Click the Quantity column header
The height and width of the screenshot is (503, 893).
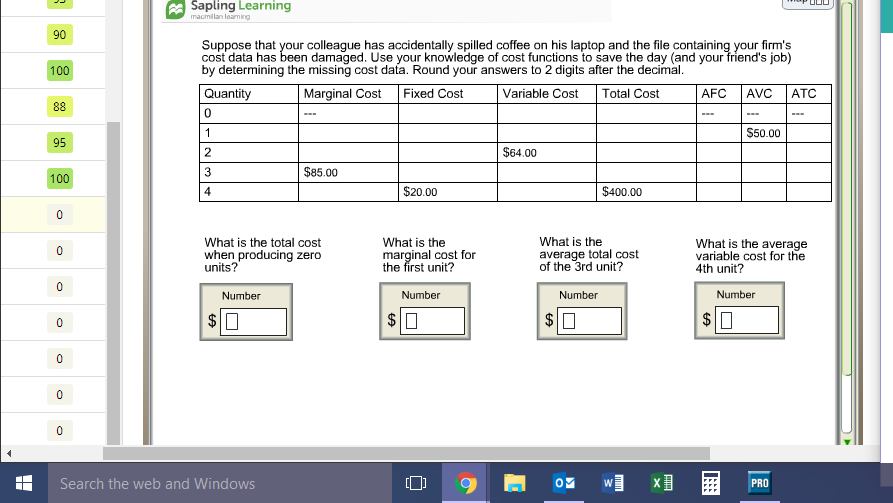249,94
